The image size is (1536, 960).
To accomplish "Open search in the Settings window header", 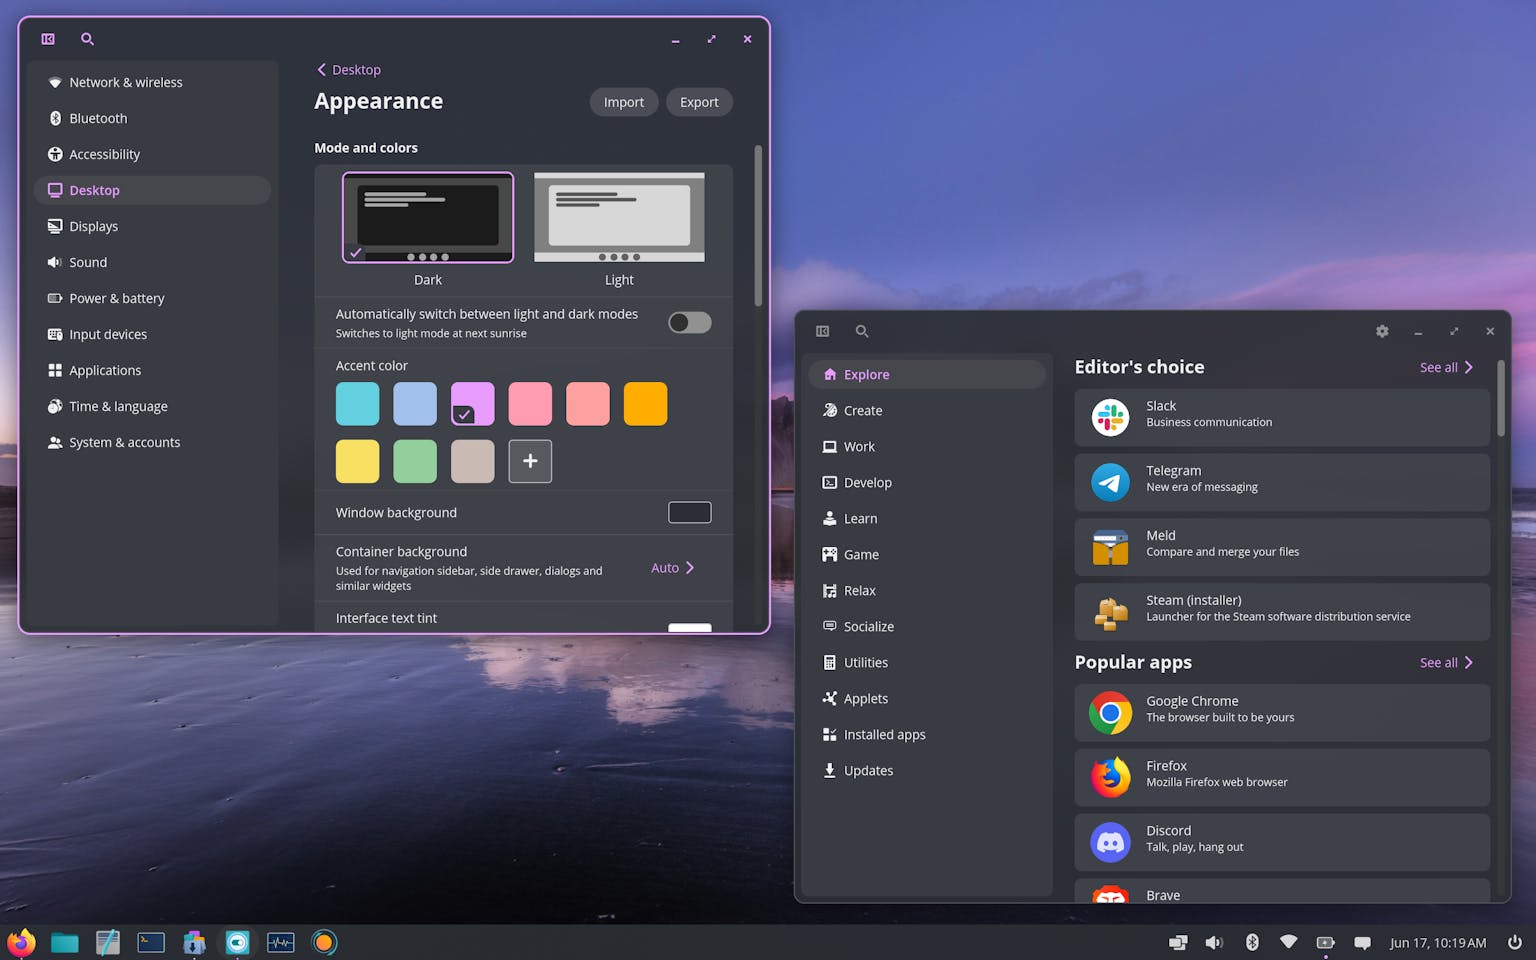I will point(87,39).
